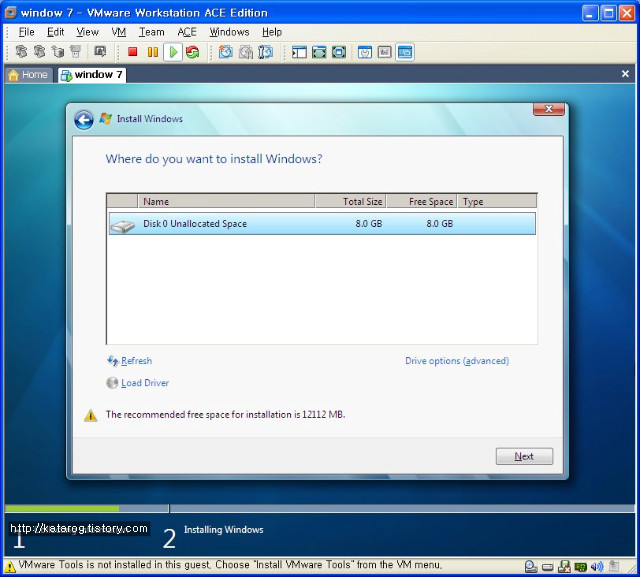This screenshot has height=577, width=640.
Task: Open the File menu
Action: coord(27,32)
